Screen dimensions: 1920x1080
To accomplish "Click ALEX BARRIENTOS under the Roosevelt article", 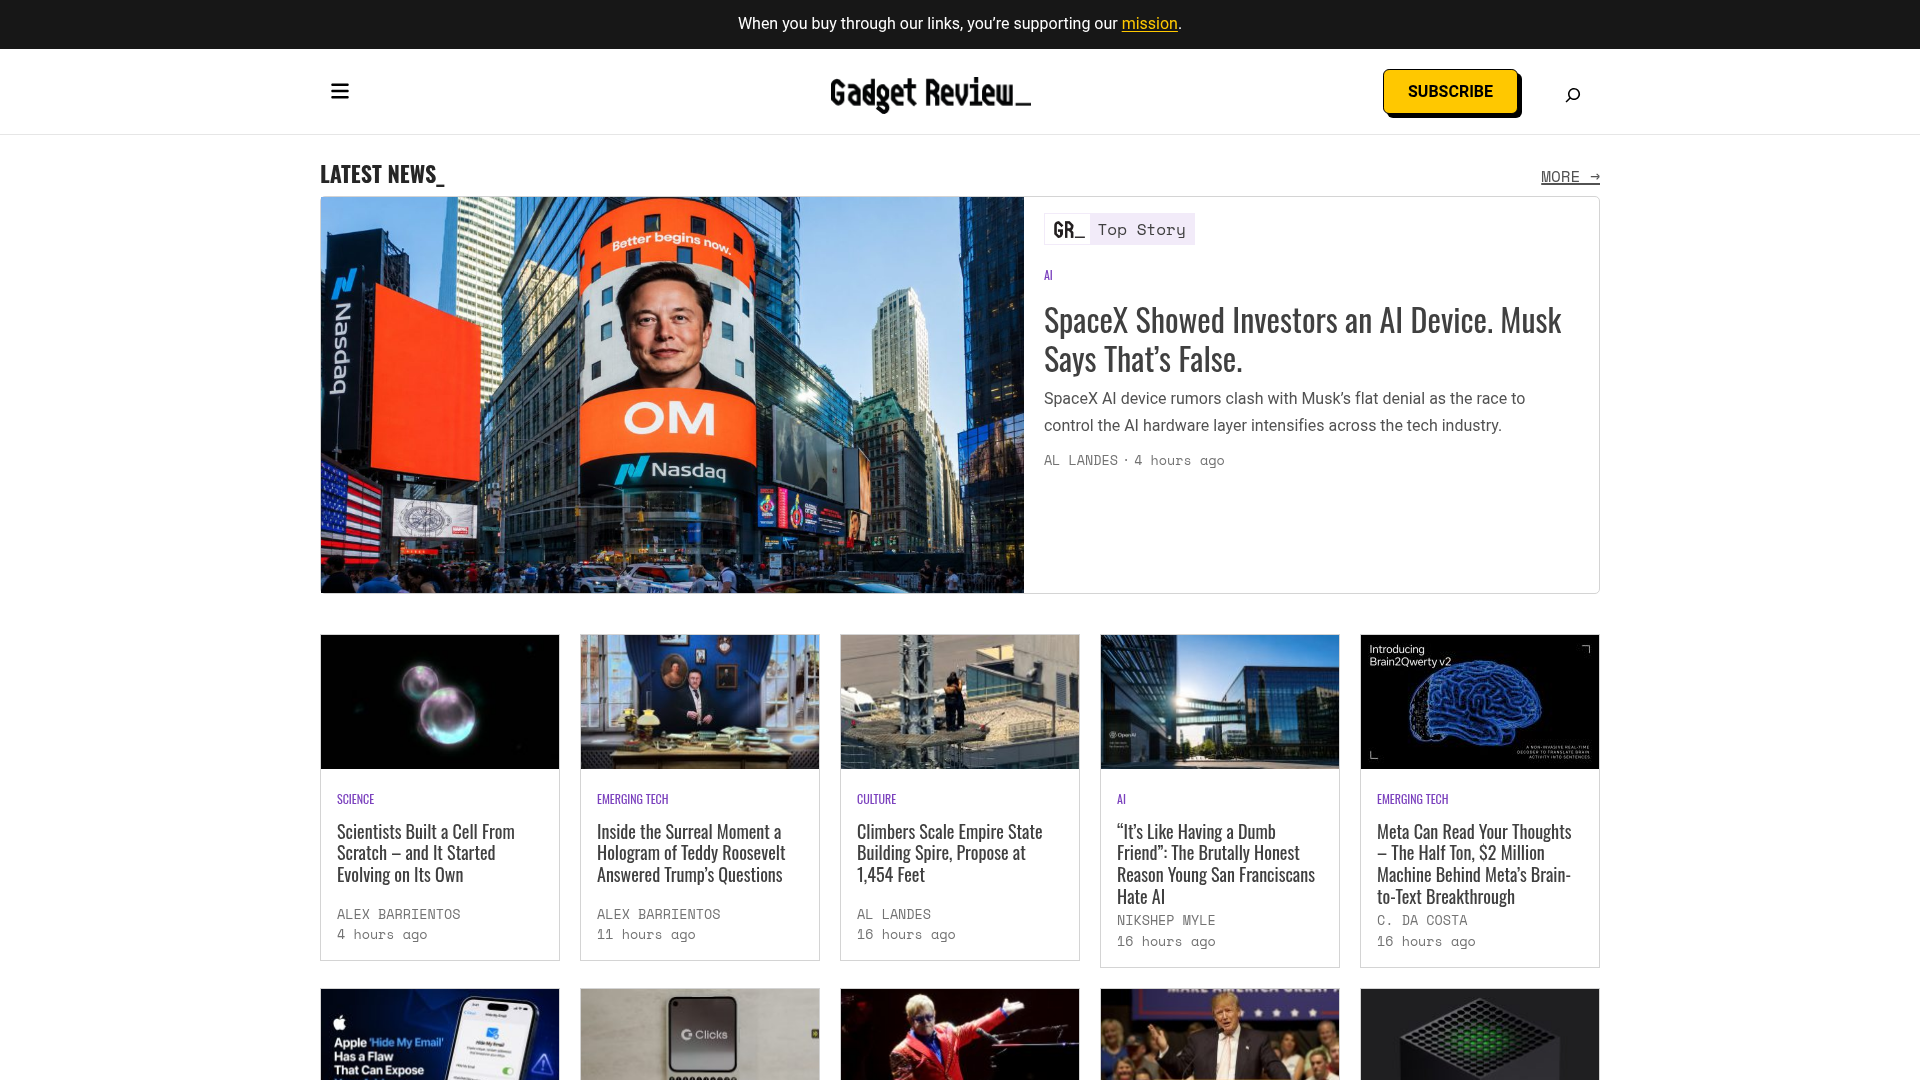I will pyautogui.click(x=658, y=914).
